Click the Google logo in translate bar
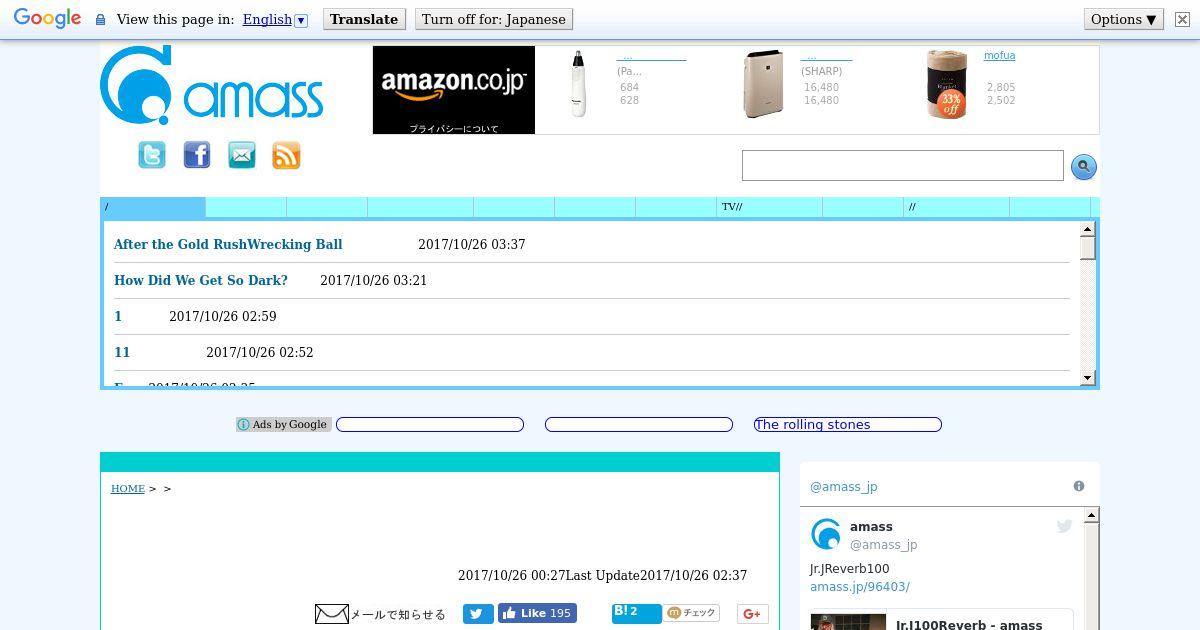This screenshot has height=630, width=1200. pos(47,19)
